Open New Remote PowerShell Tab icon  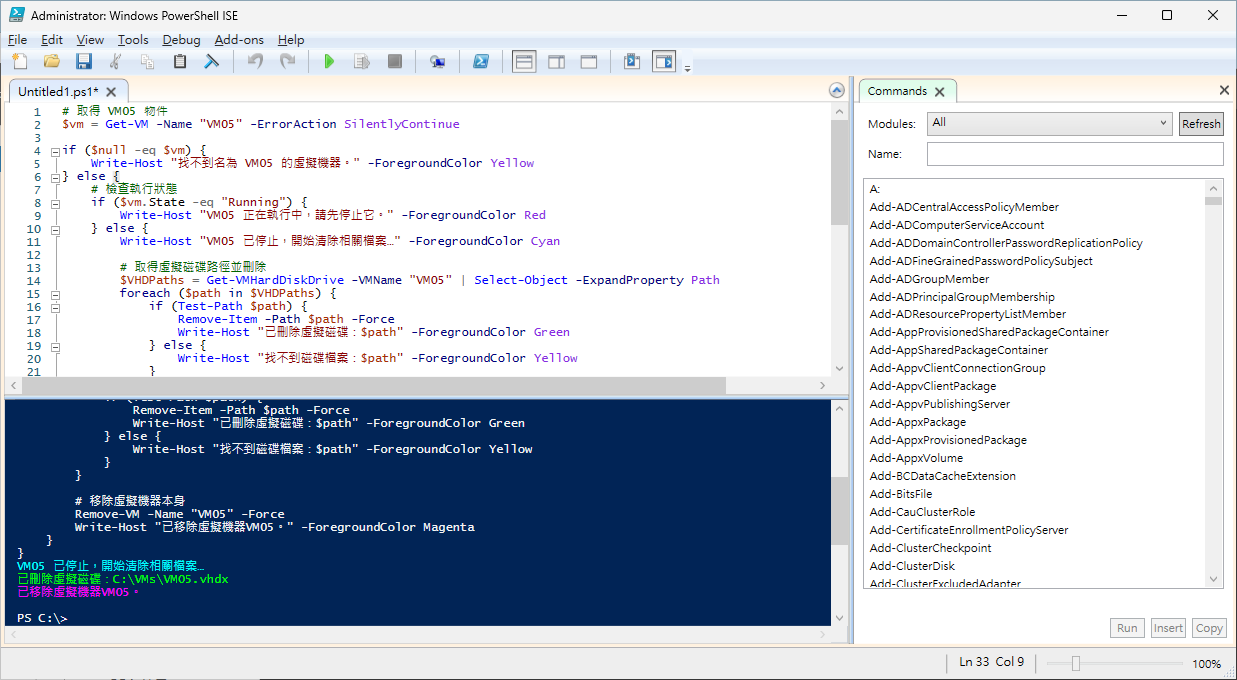(437, 62)
